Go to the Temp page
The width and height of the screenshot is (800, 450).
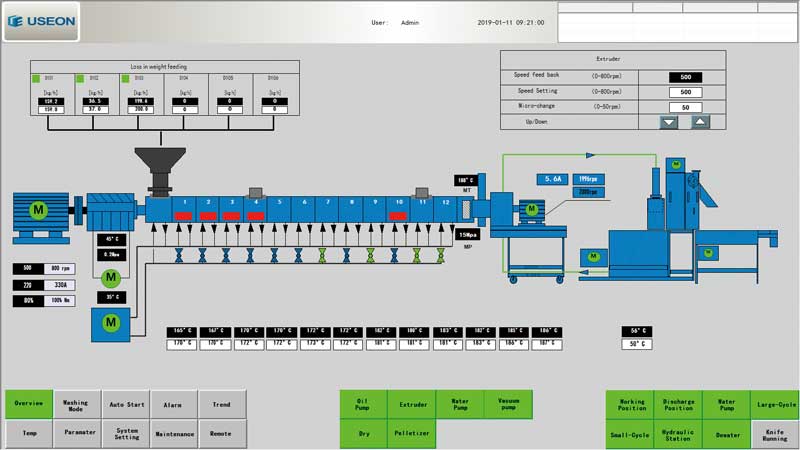point(29,434)
